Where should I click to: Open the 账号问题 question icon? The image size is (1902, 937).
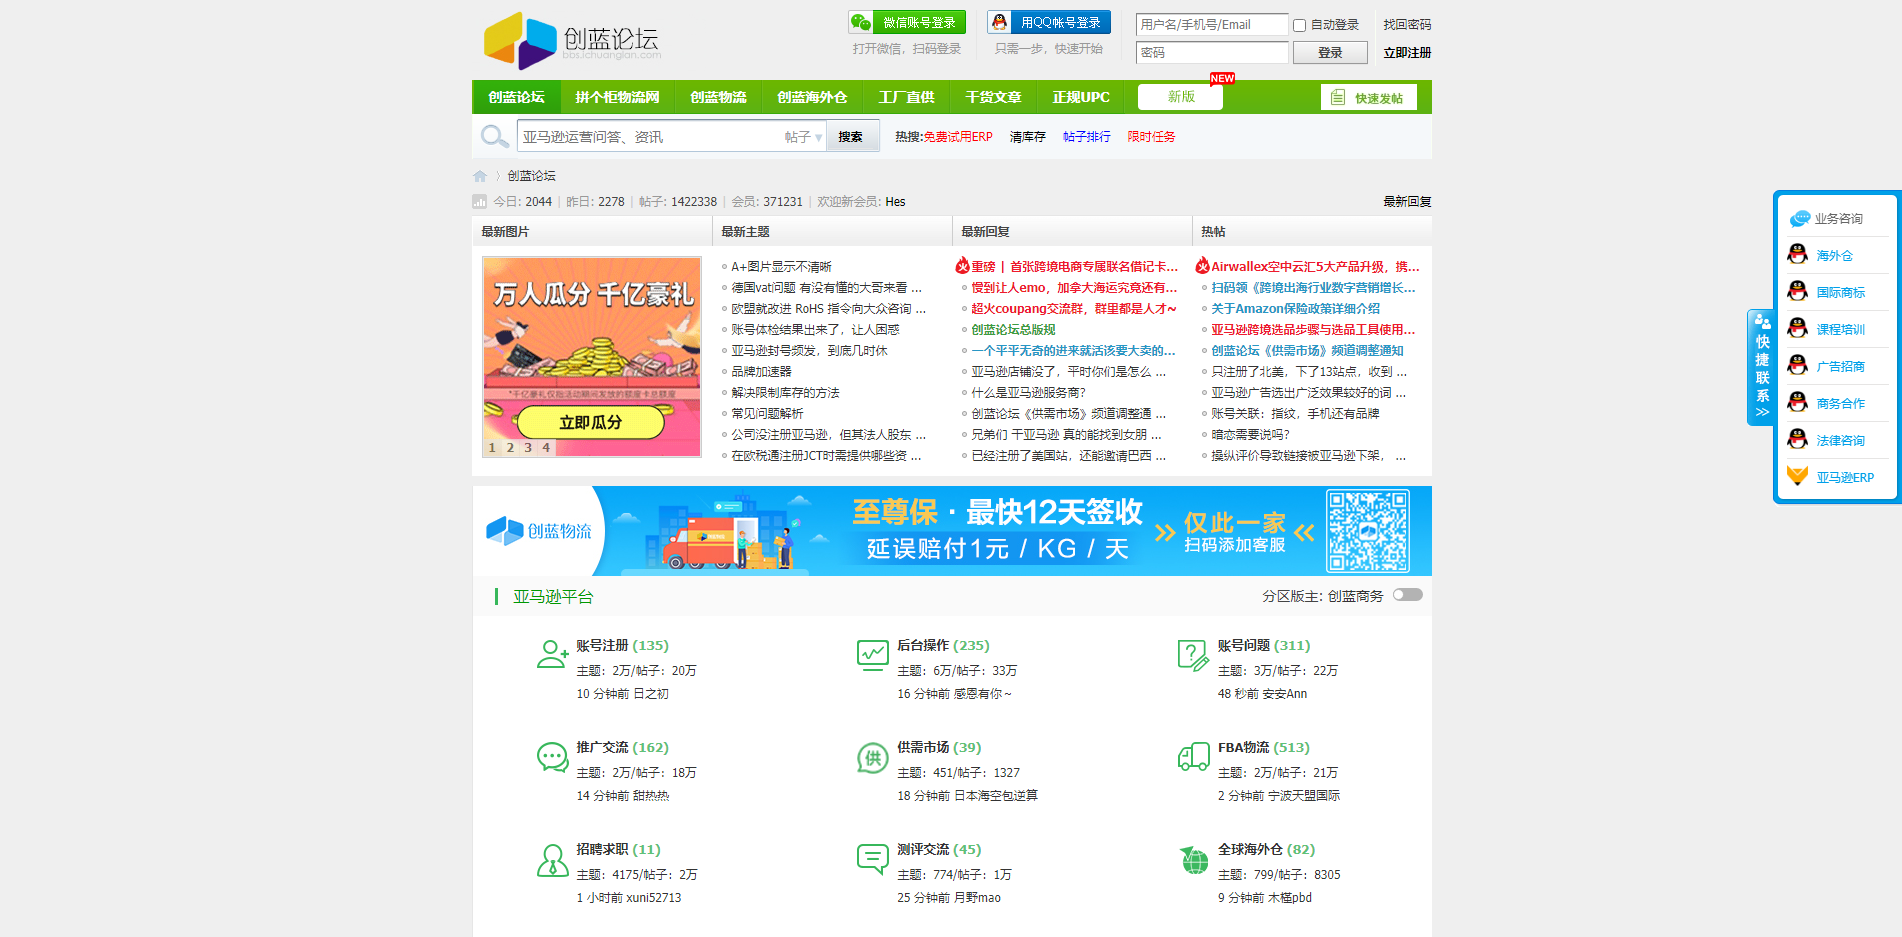pos(1194,654)
